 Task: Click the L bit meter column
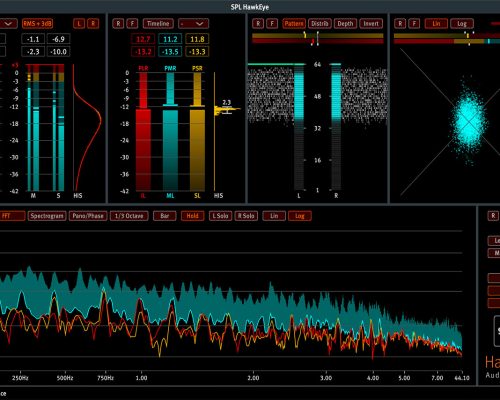299,127
